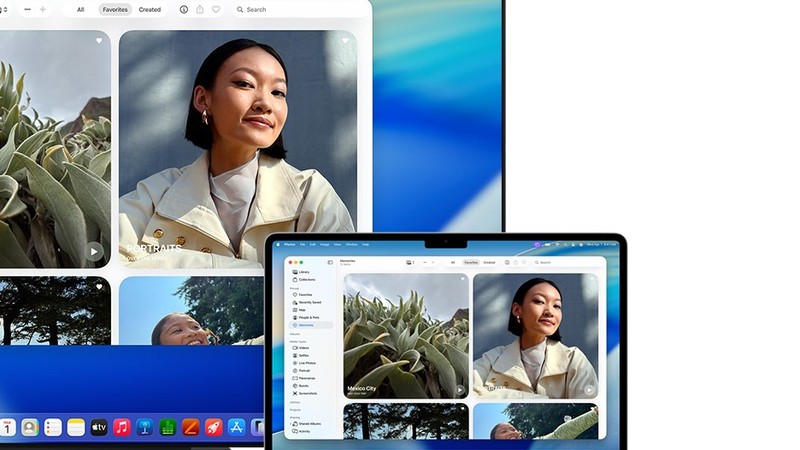Open Notes app in the dock
The image size is (800, 450).
76,428
